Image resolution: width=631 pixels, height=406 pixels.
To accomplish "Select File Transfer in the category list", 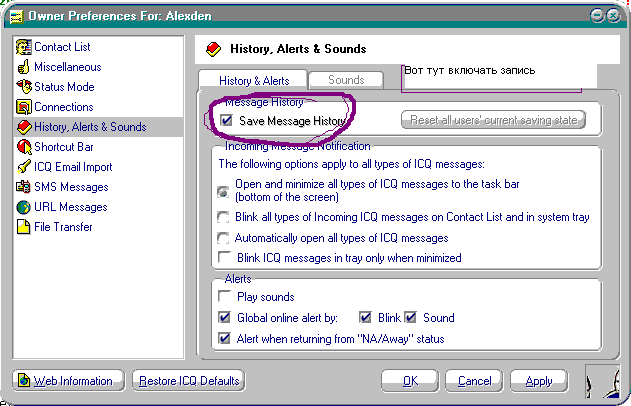I will 63,227.
